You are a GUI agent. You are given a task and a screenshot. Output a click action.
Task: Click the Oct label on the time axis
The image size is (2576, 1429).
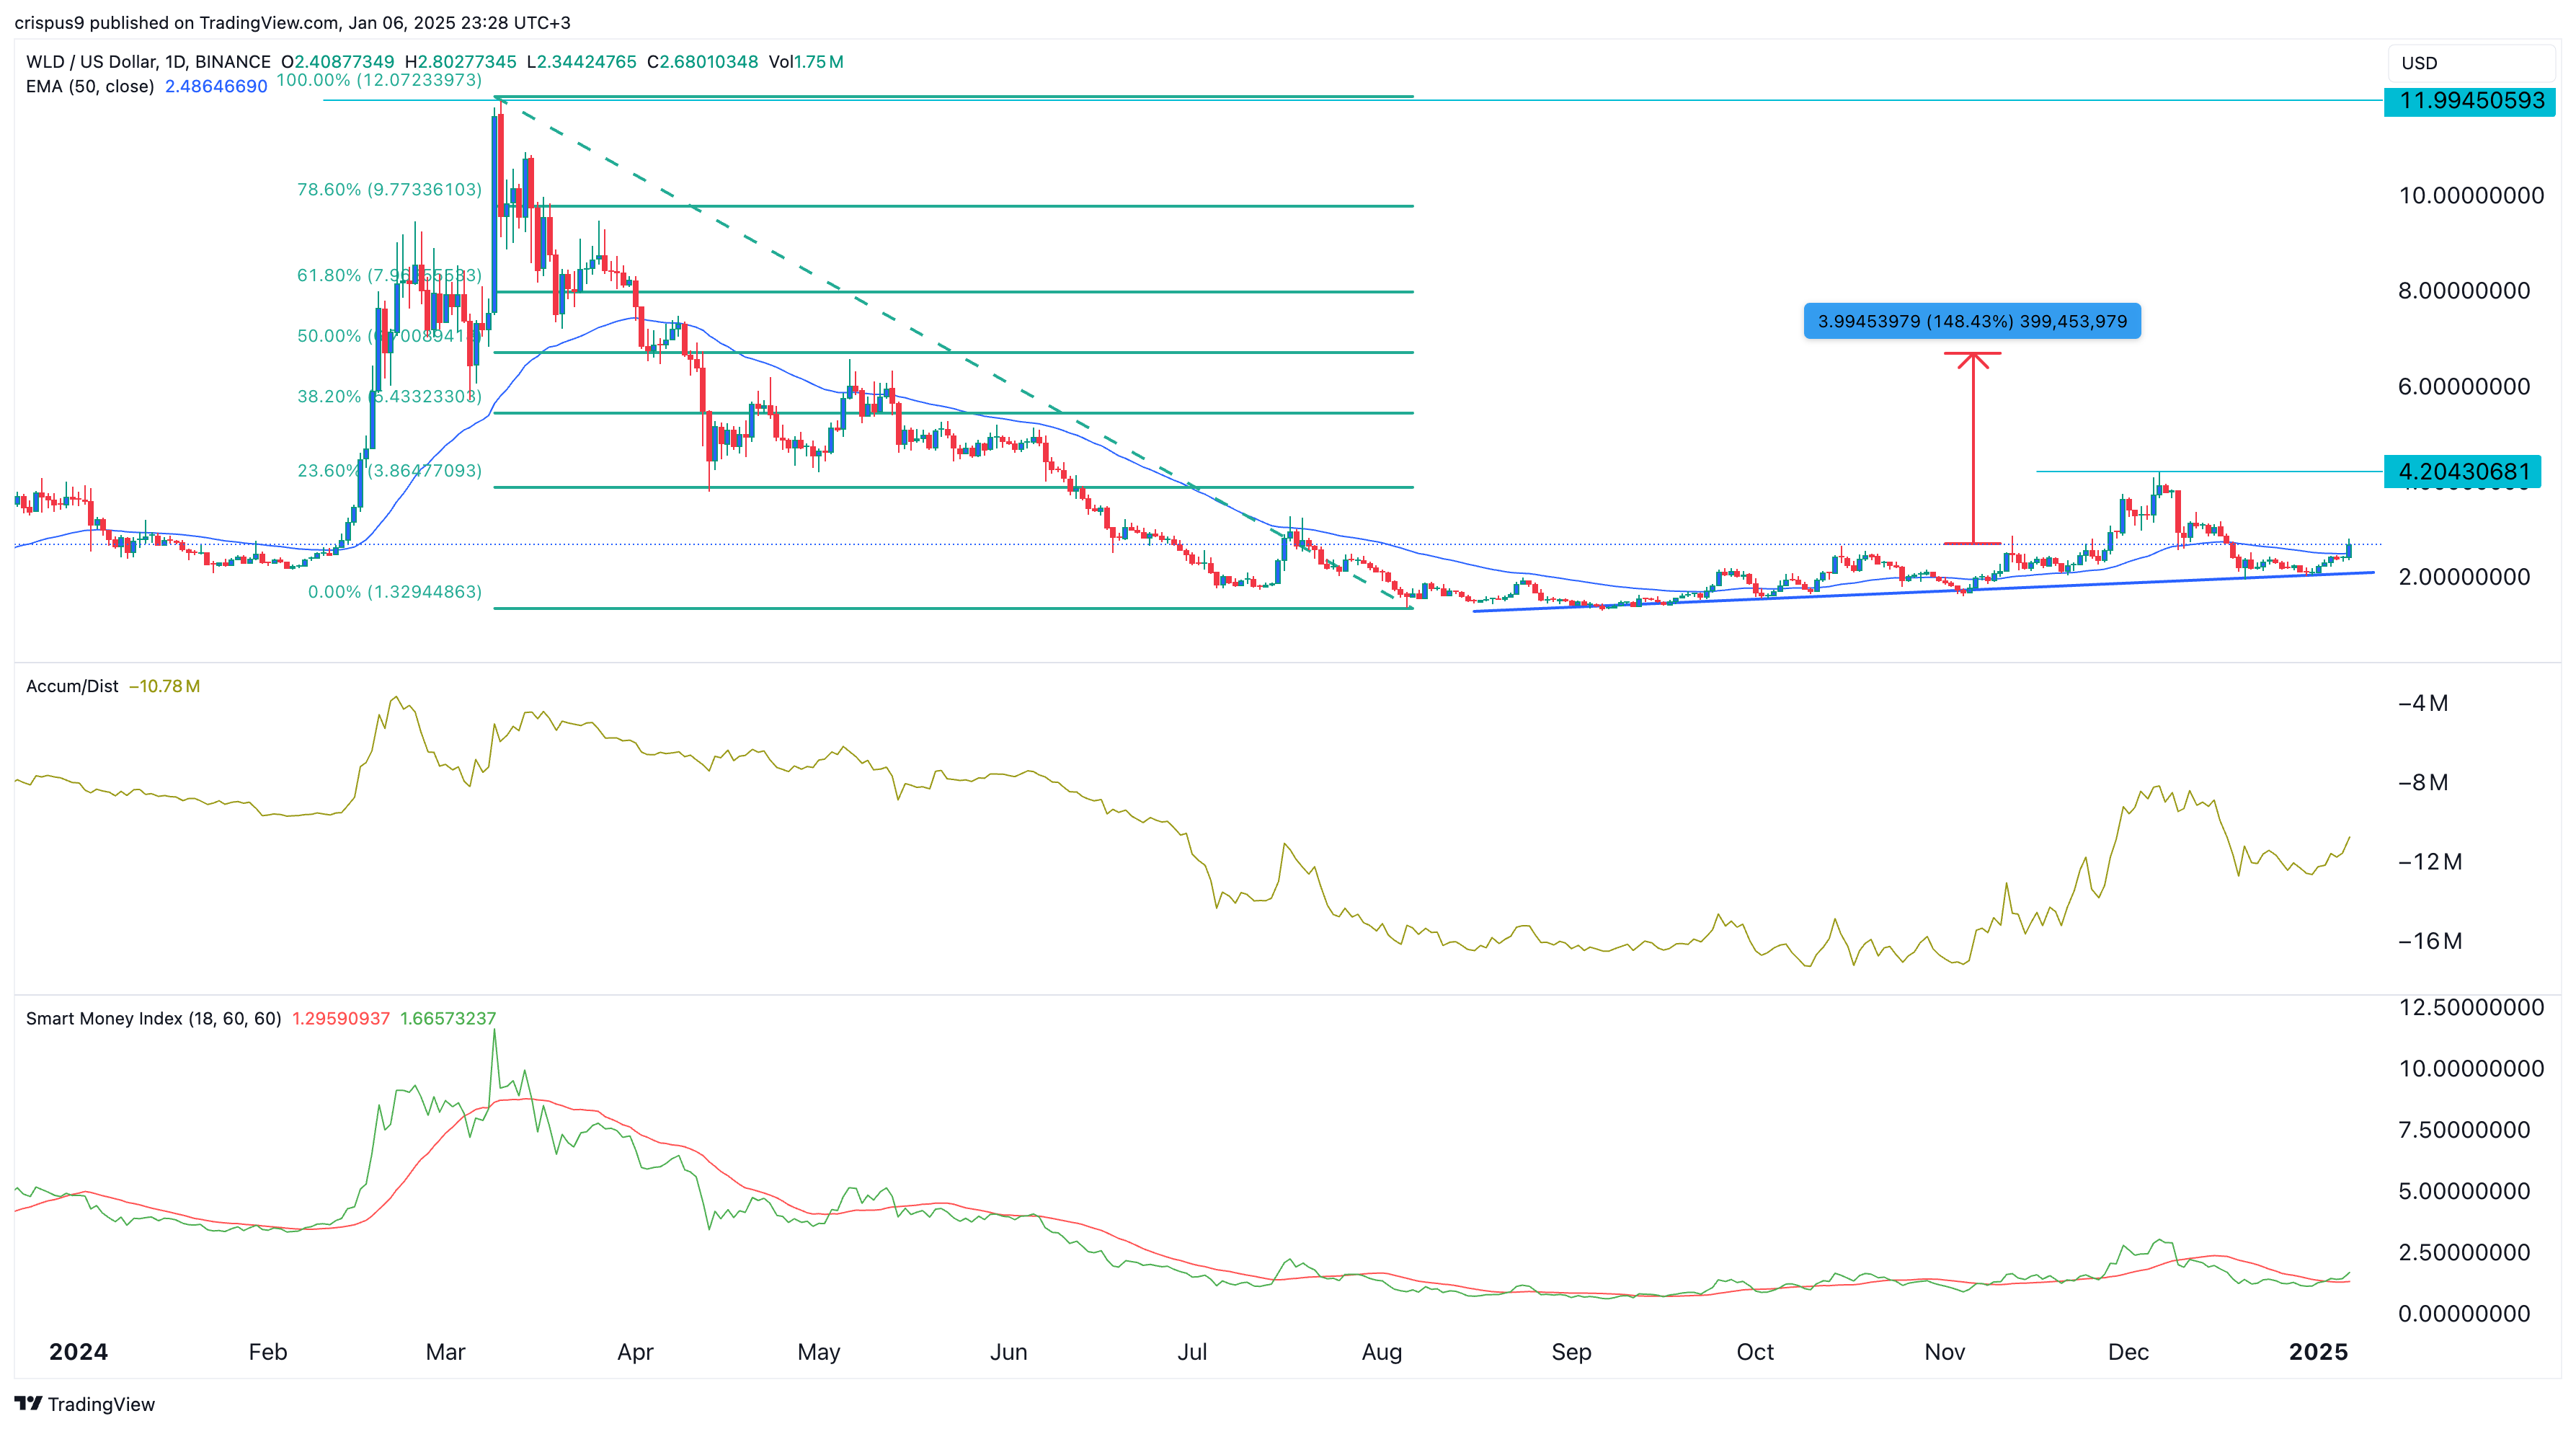(x=1755, y=1352)
